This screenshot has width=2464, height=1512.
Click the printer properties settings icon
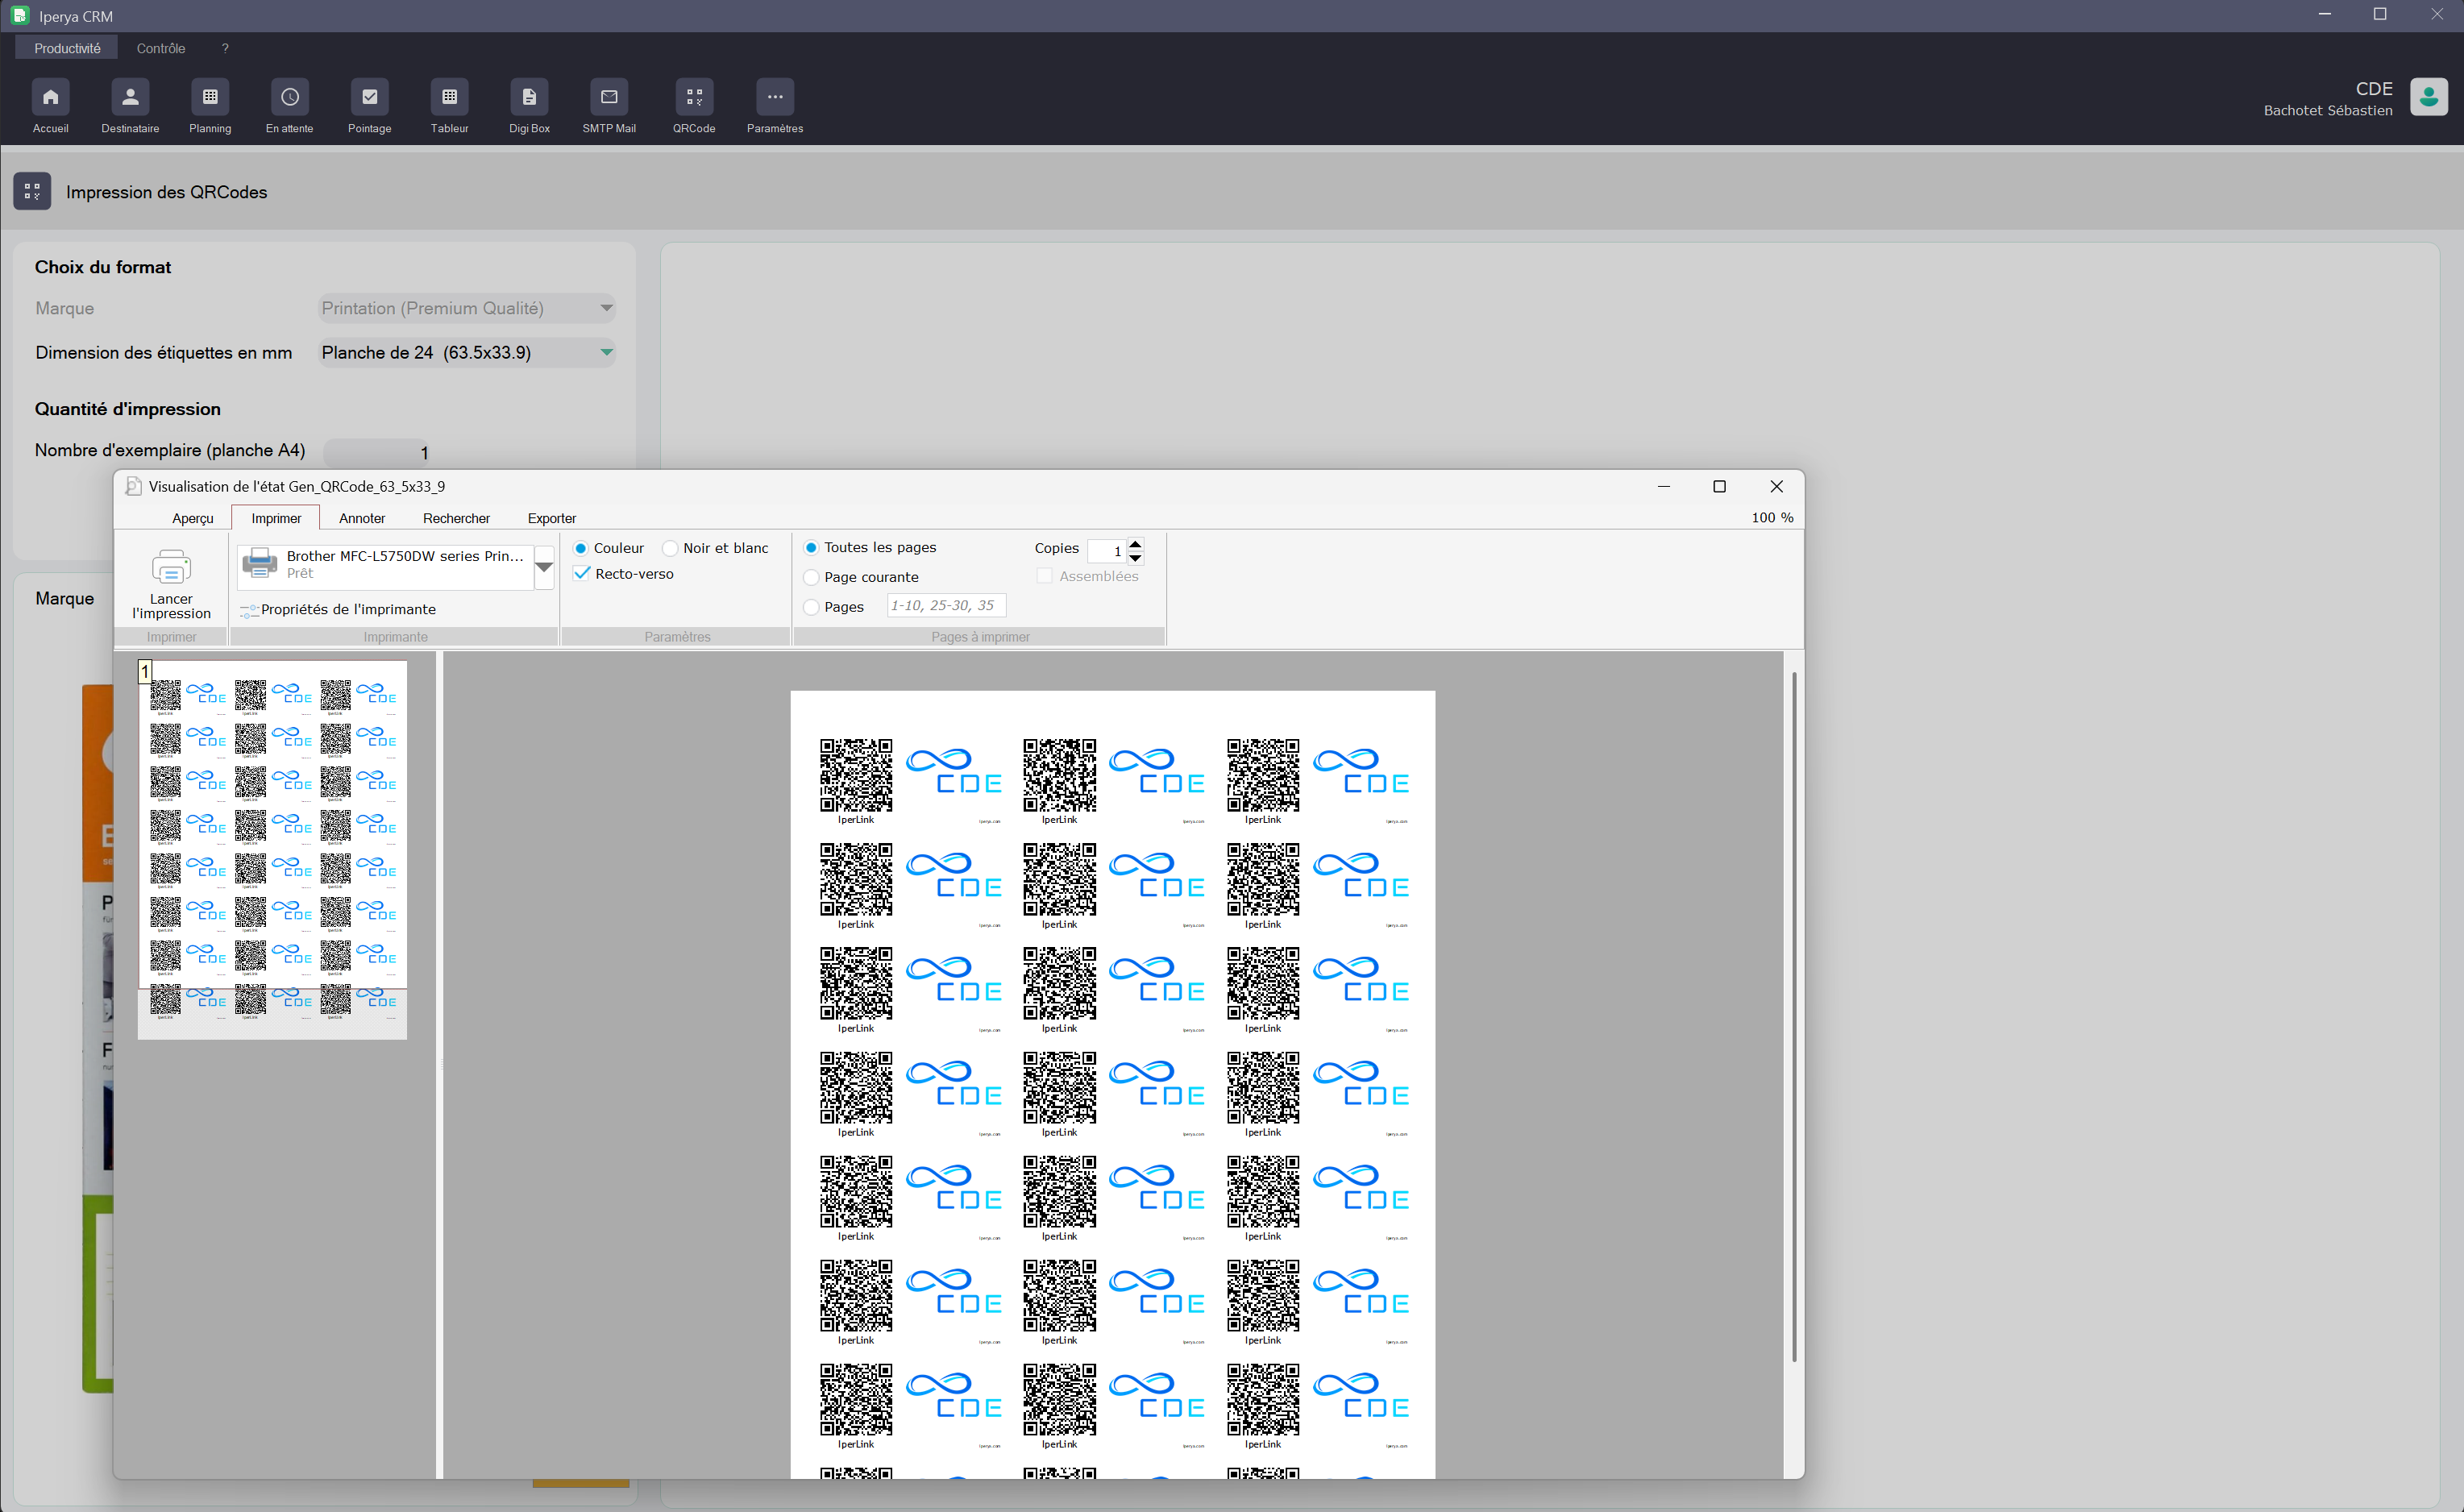[249, 610]
